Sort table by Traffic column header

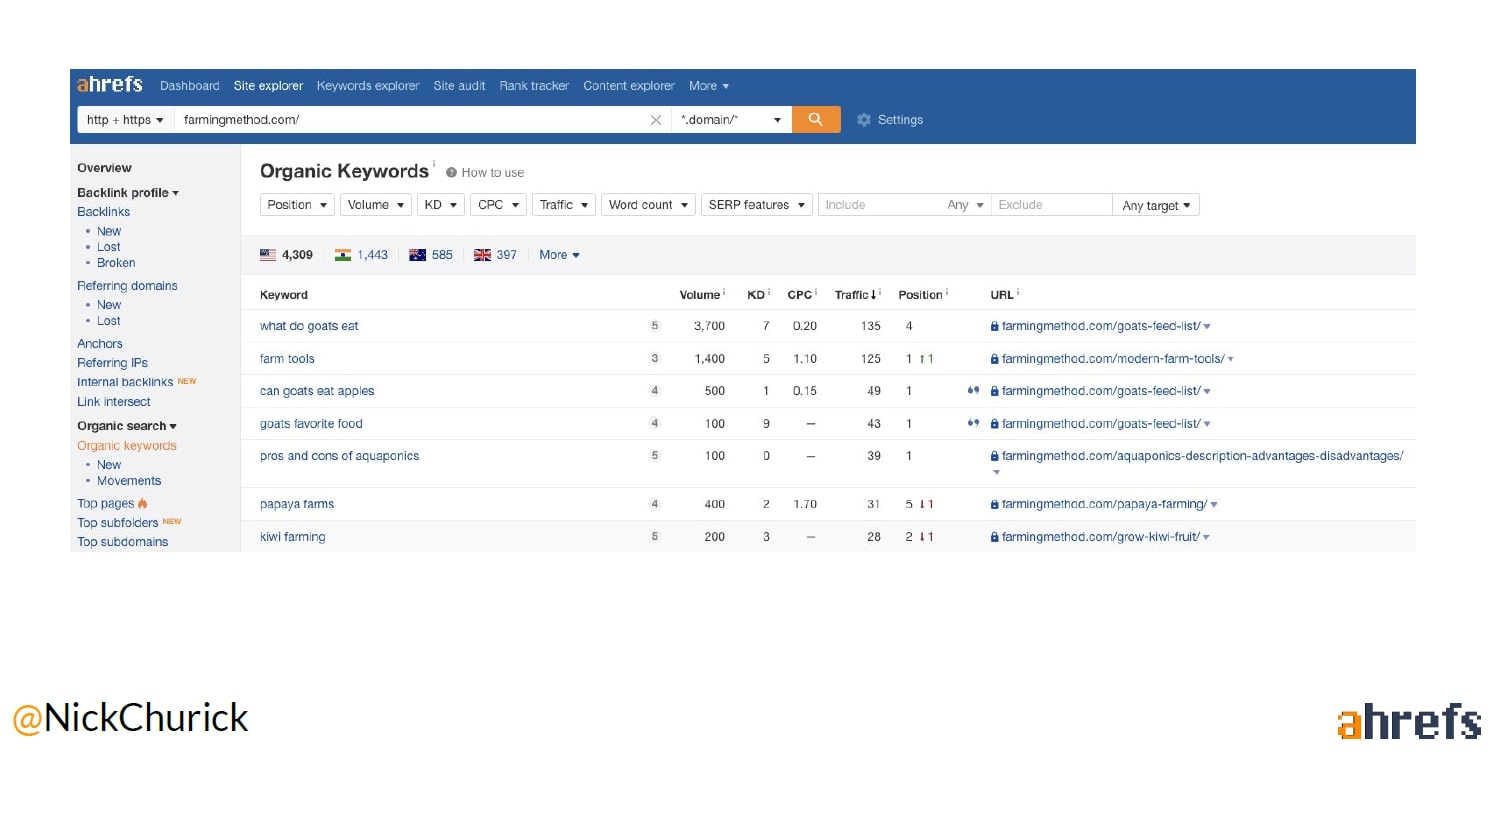[x=852, y=295]
